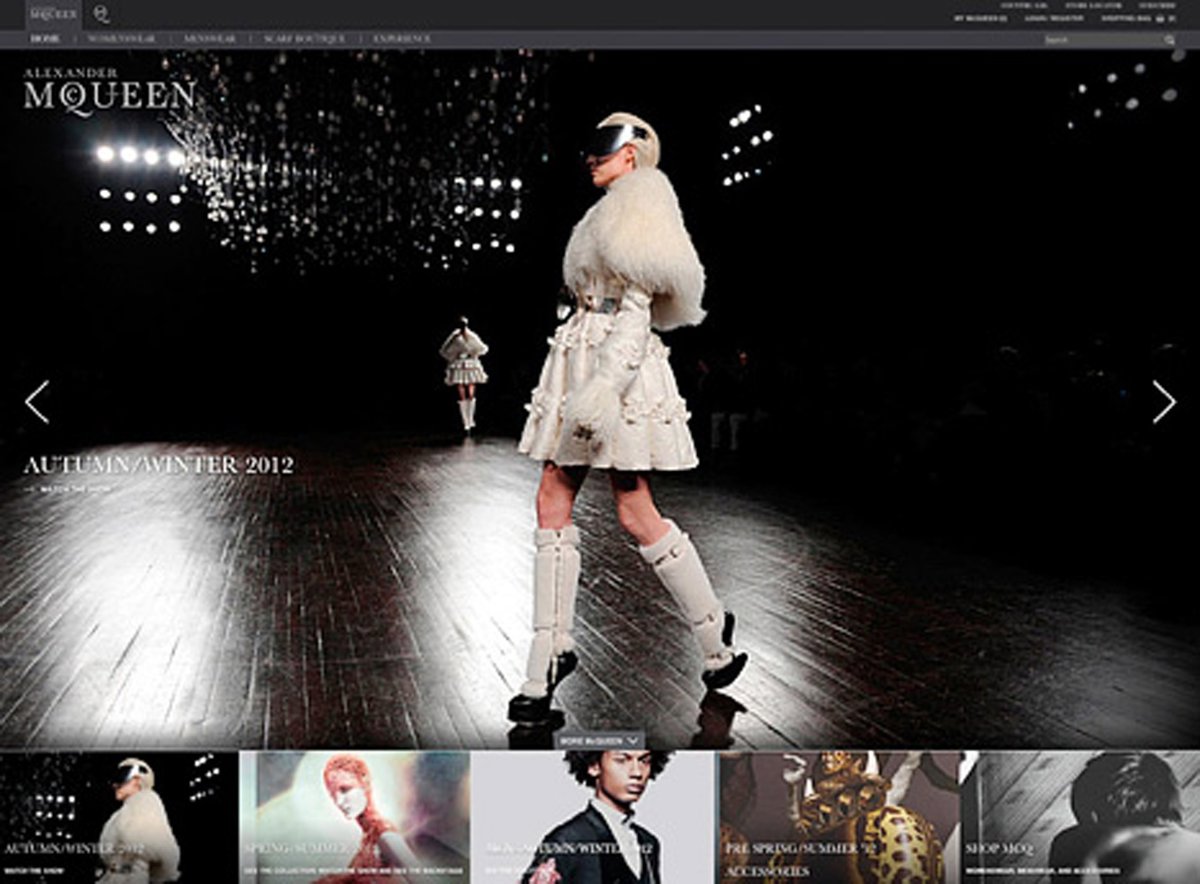Open the Scarf Boutique menu

click(305, 39)
